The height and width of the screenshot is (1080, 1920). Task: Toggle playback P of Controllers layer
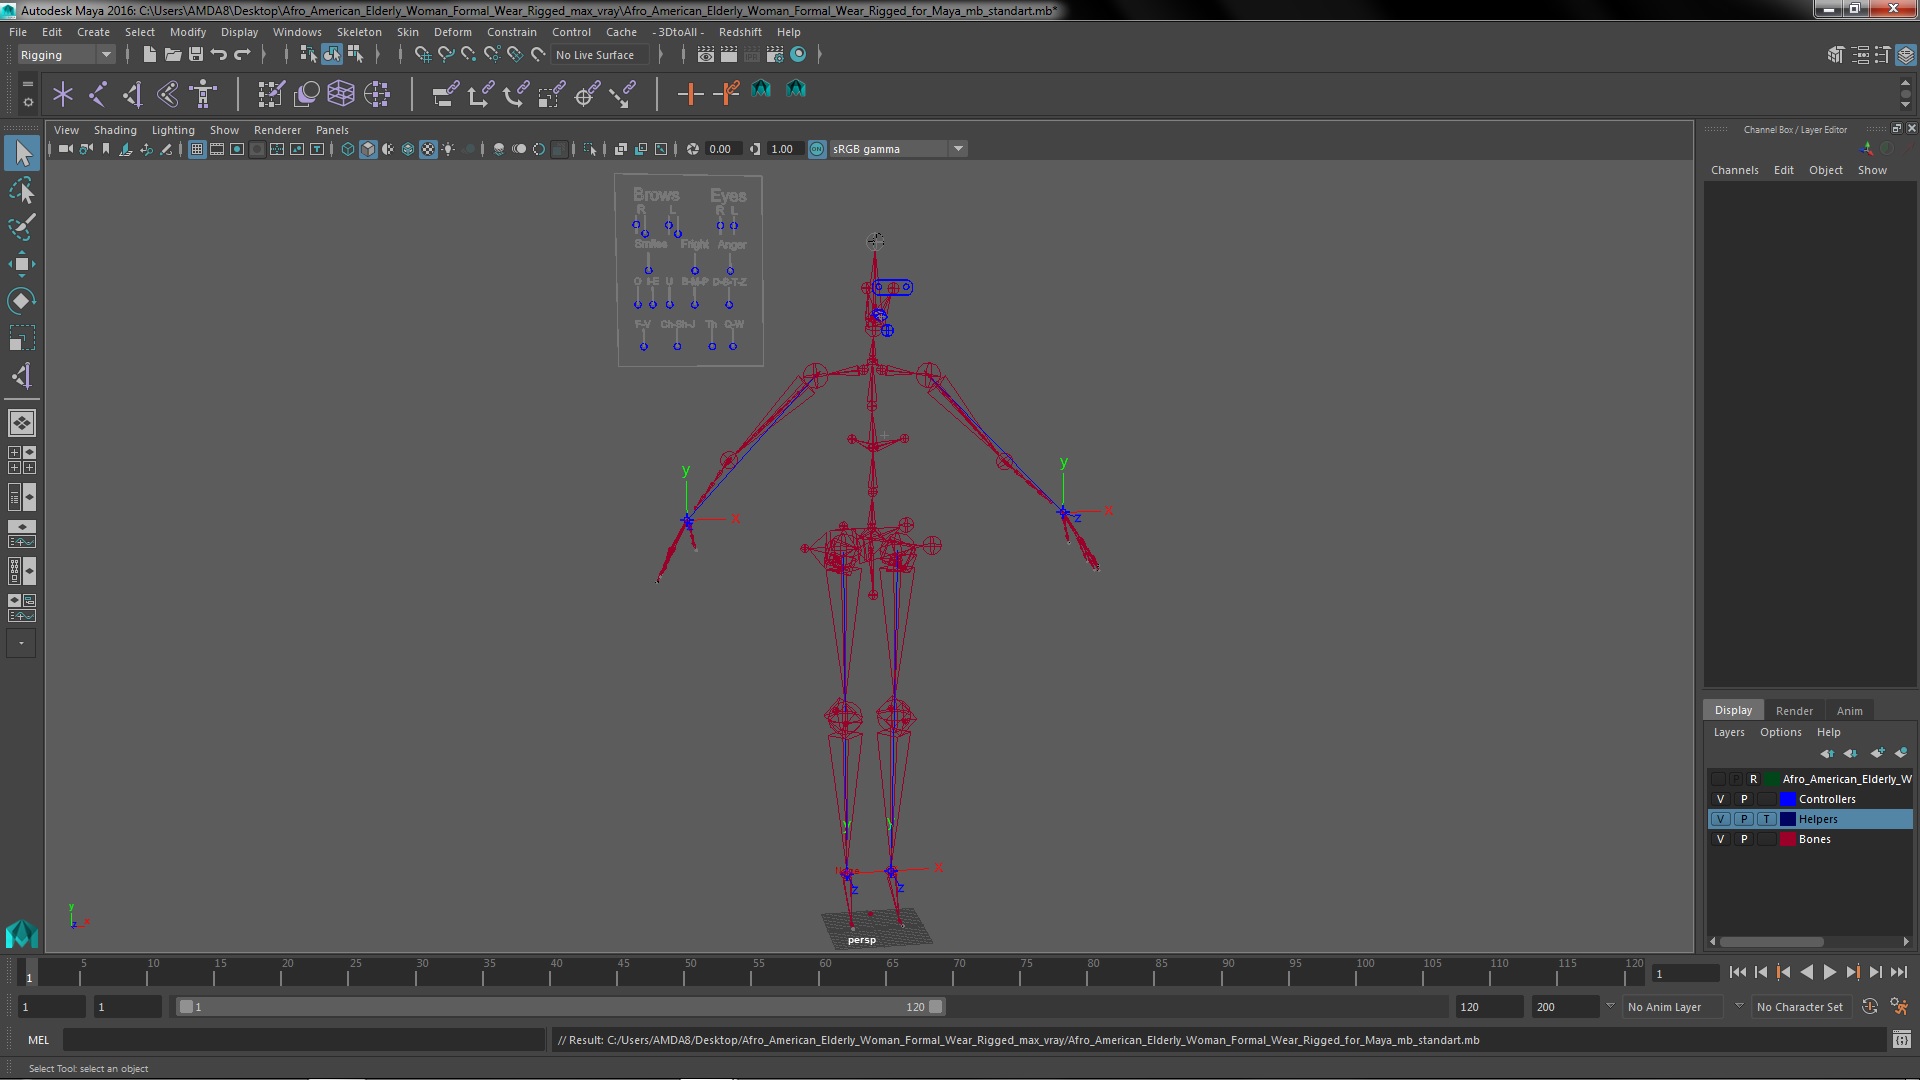tap(1744, 799)
